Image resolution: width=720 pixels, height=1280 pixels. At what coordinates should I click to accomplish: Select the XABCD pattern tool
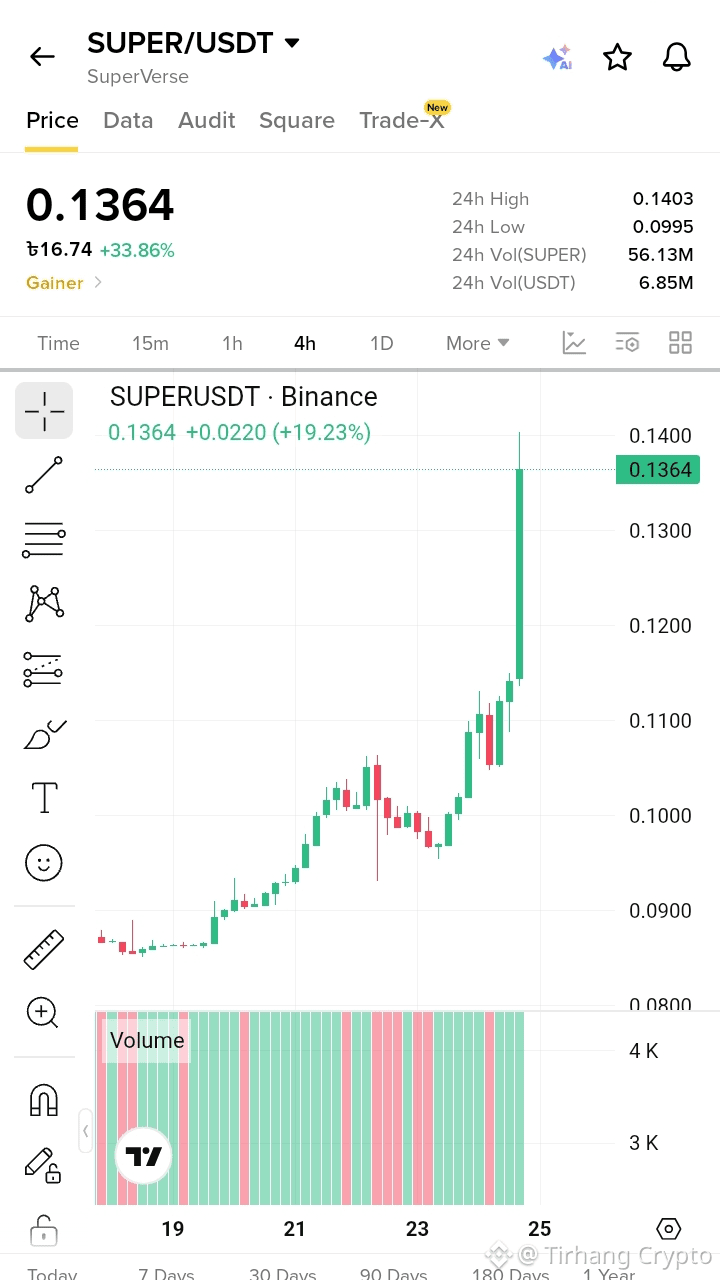[44, 602]
